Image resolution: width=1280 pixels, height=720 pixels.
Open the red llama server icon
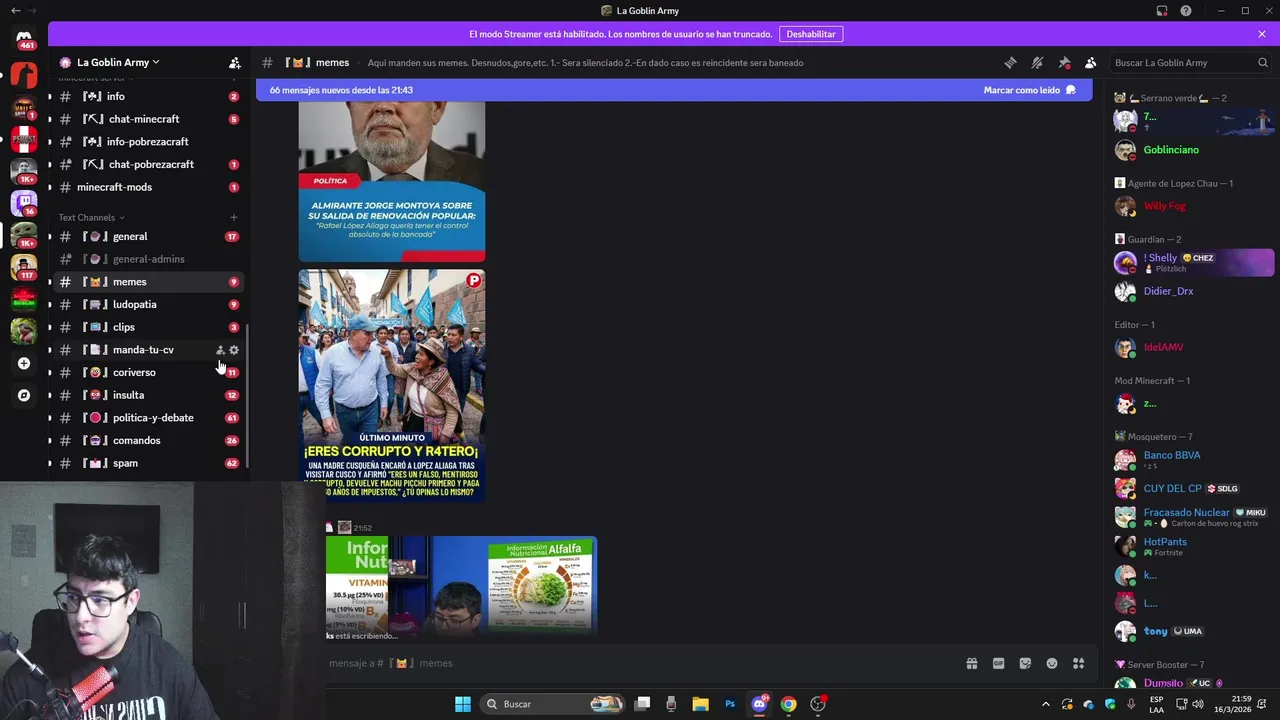24,75
